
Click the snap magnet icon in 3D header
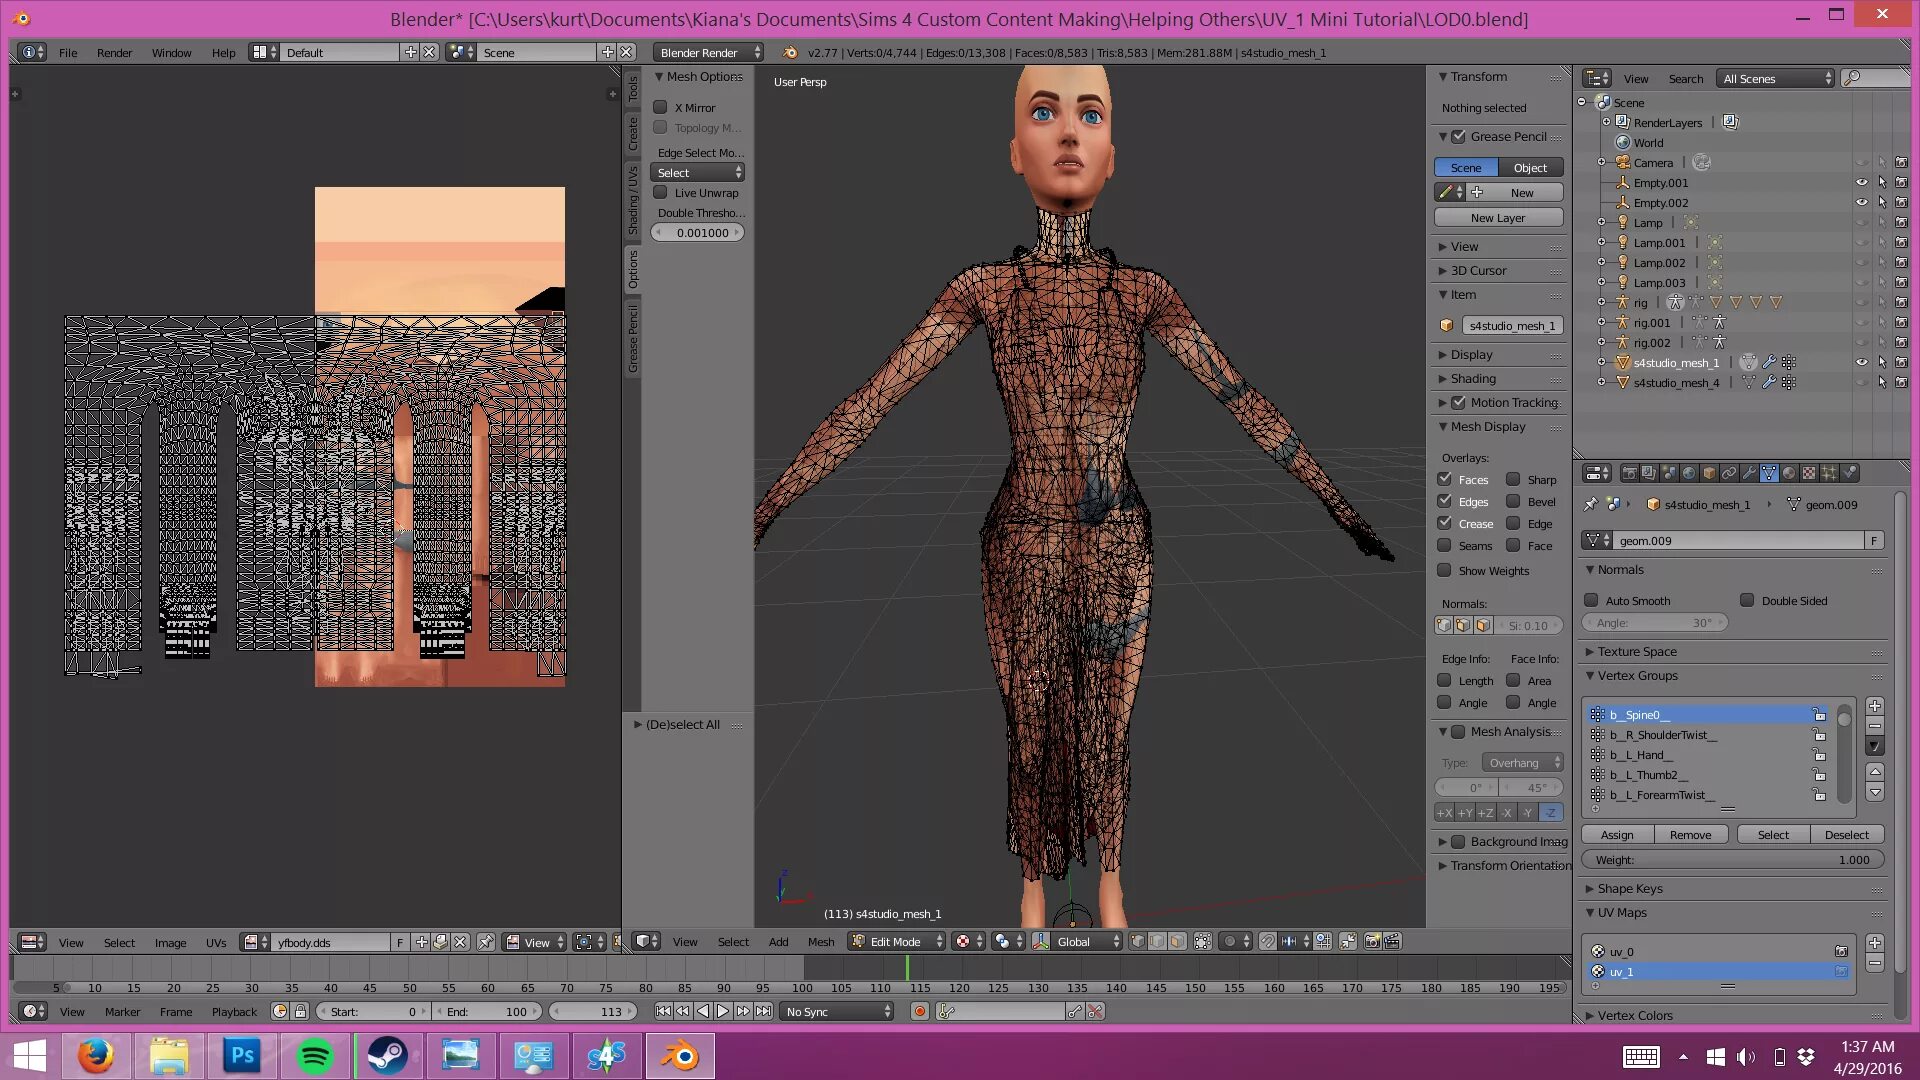pos(1267,941)
